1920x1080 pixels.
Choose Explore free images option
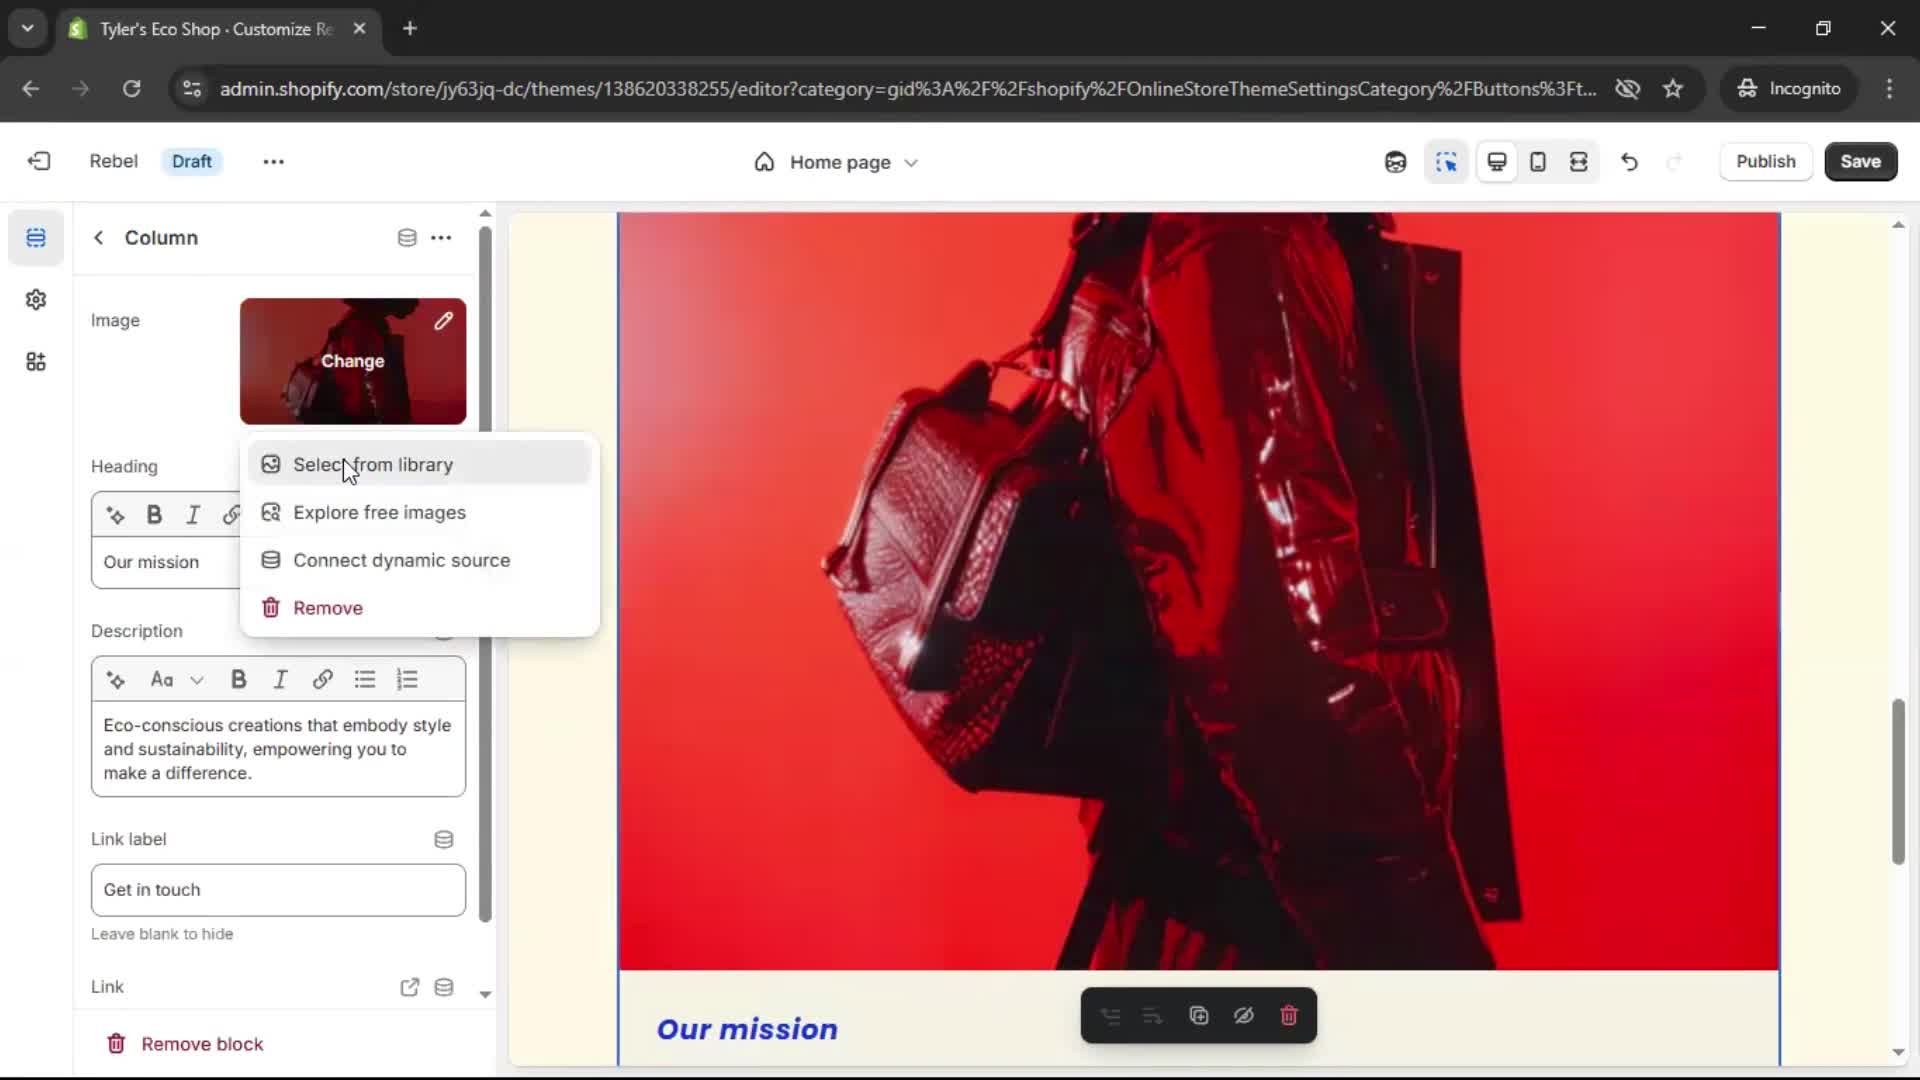point(379,513)
